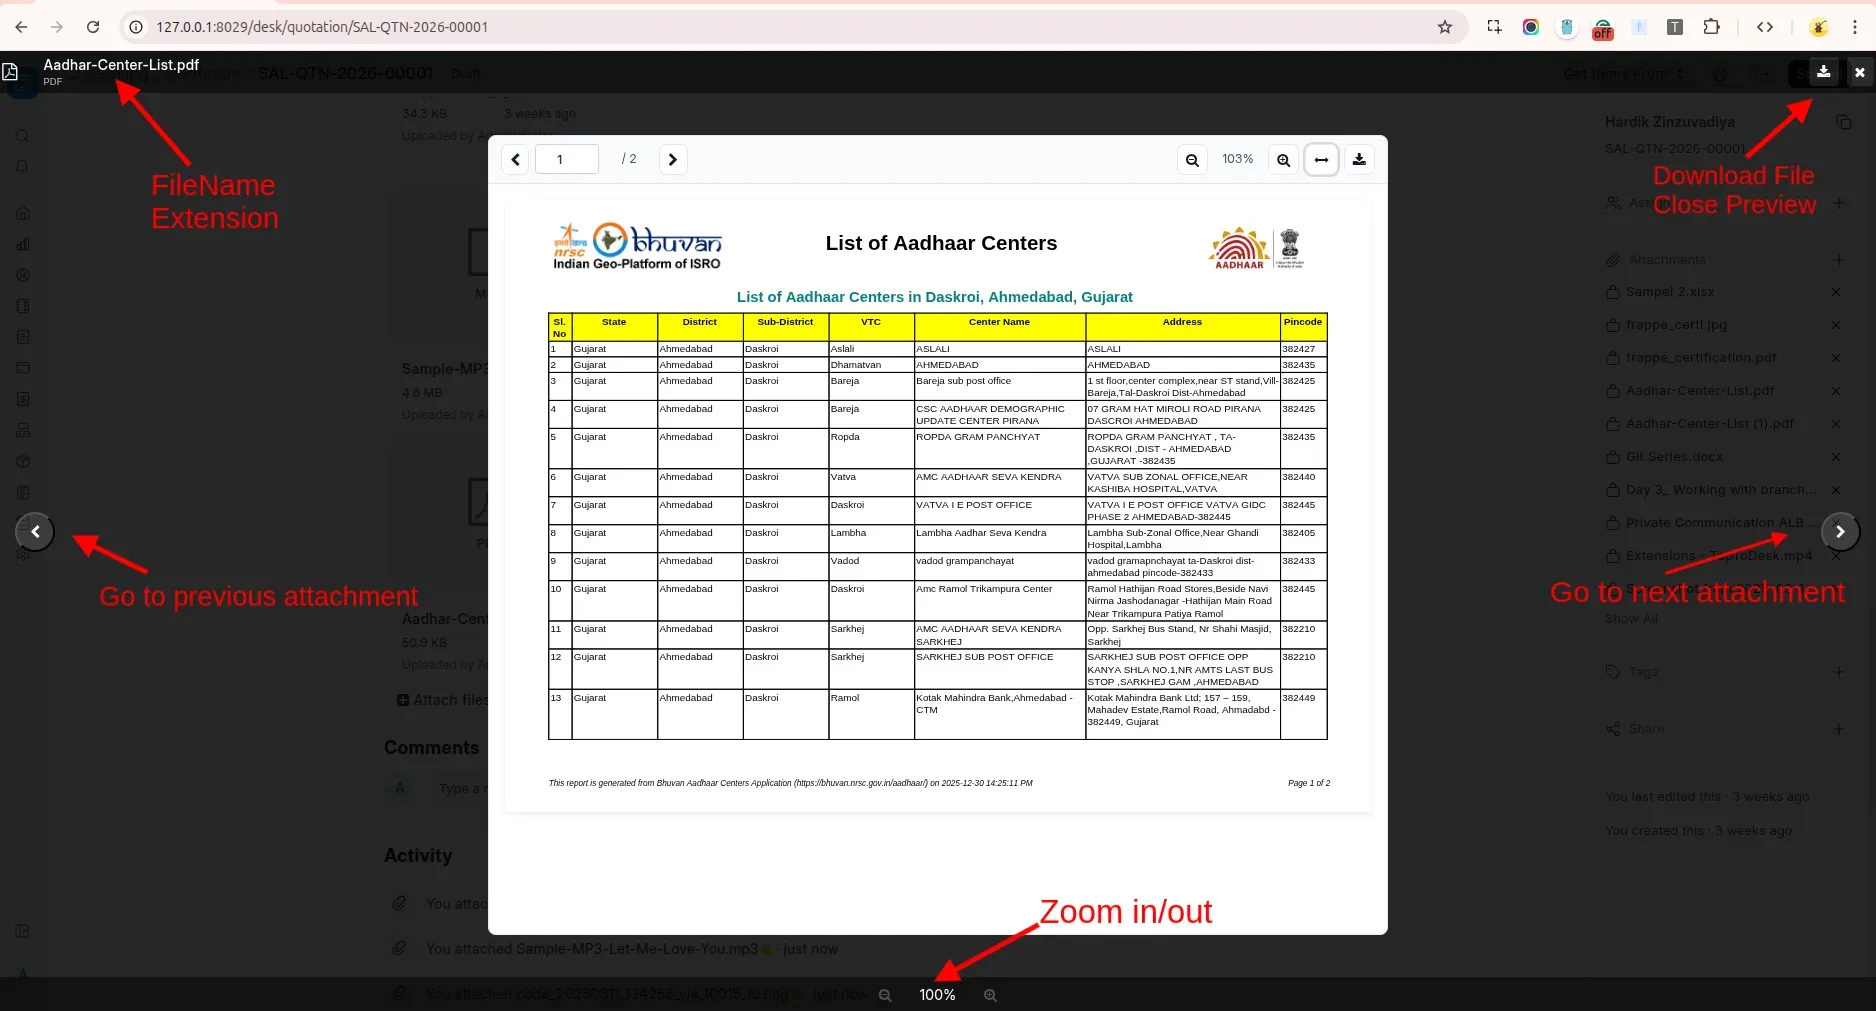Viewport: 1876px width, 1011px height.
Task: Open frappe_certification.pdf attachment
Action: tap(1701, 358)
